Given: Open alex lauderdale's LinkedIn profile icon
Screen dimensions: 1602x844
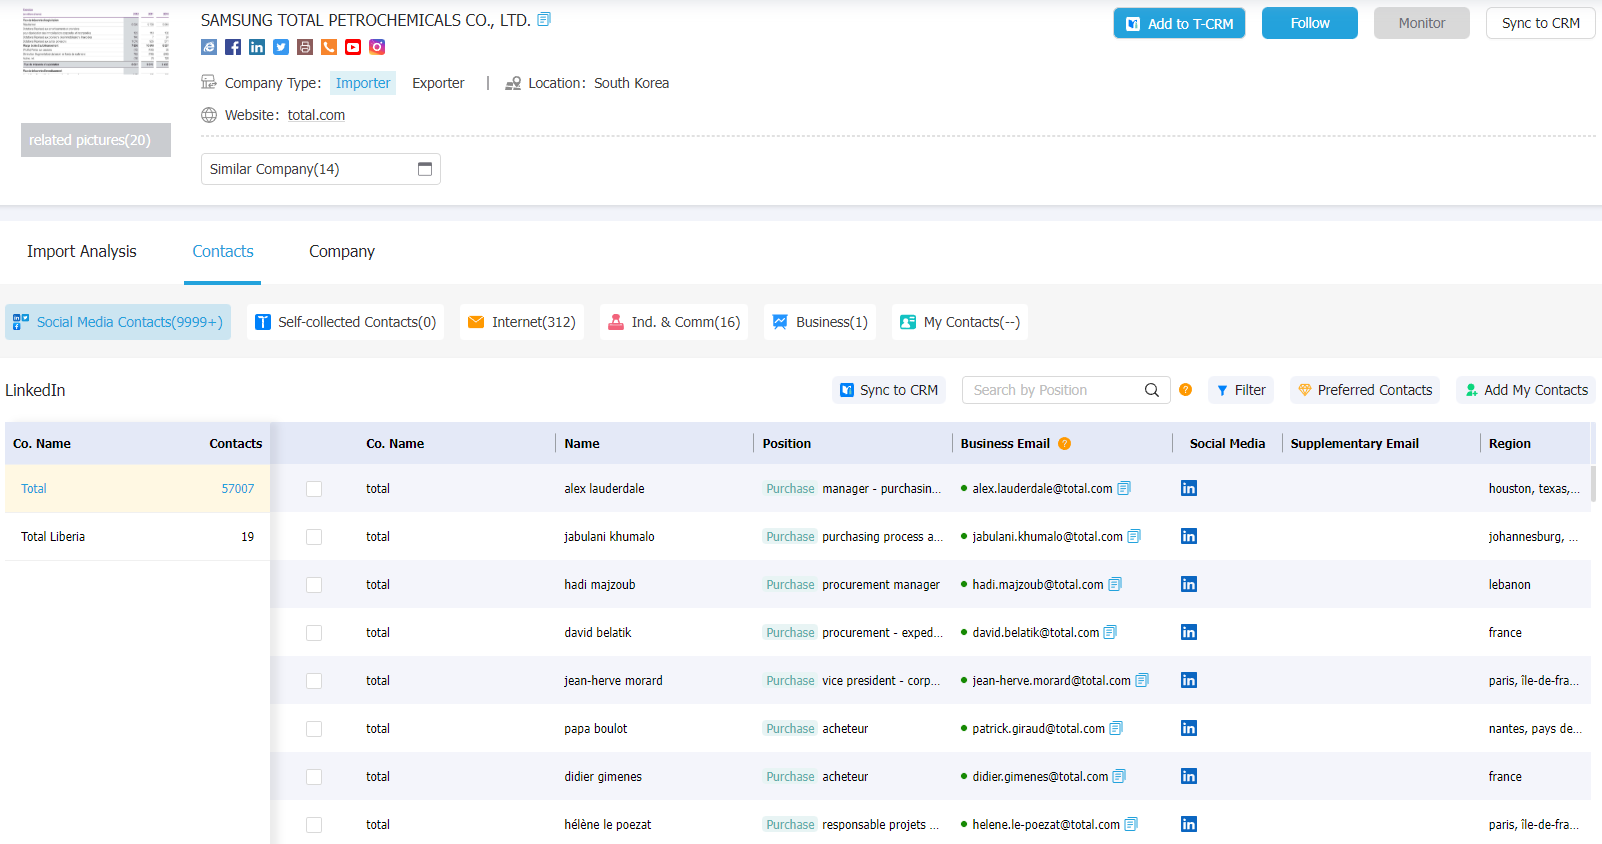Looking at the screenshot, I should click(1189, 488).
